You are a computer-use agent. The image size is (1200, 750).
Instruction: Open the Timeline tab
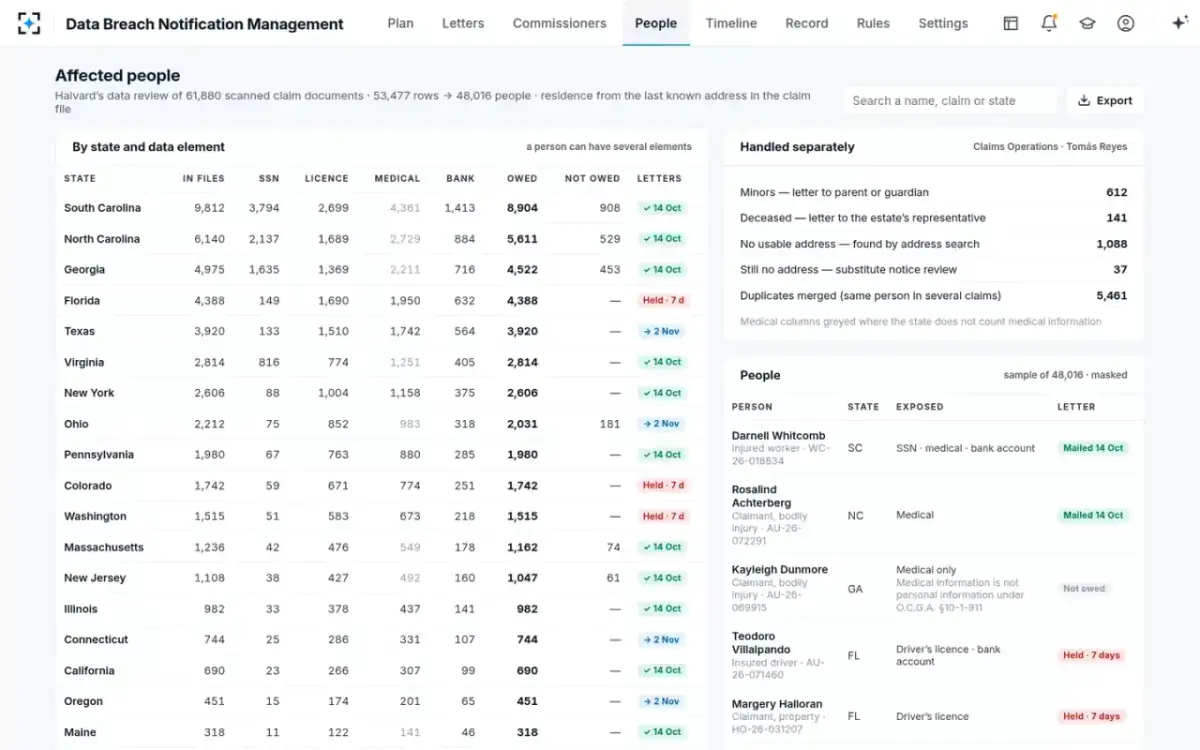click(731, 23)
